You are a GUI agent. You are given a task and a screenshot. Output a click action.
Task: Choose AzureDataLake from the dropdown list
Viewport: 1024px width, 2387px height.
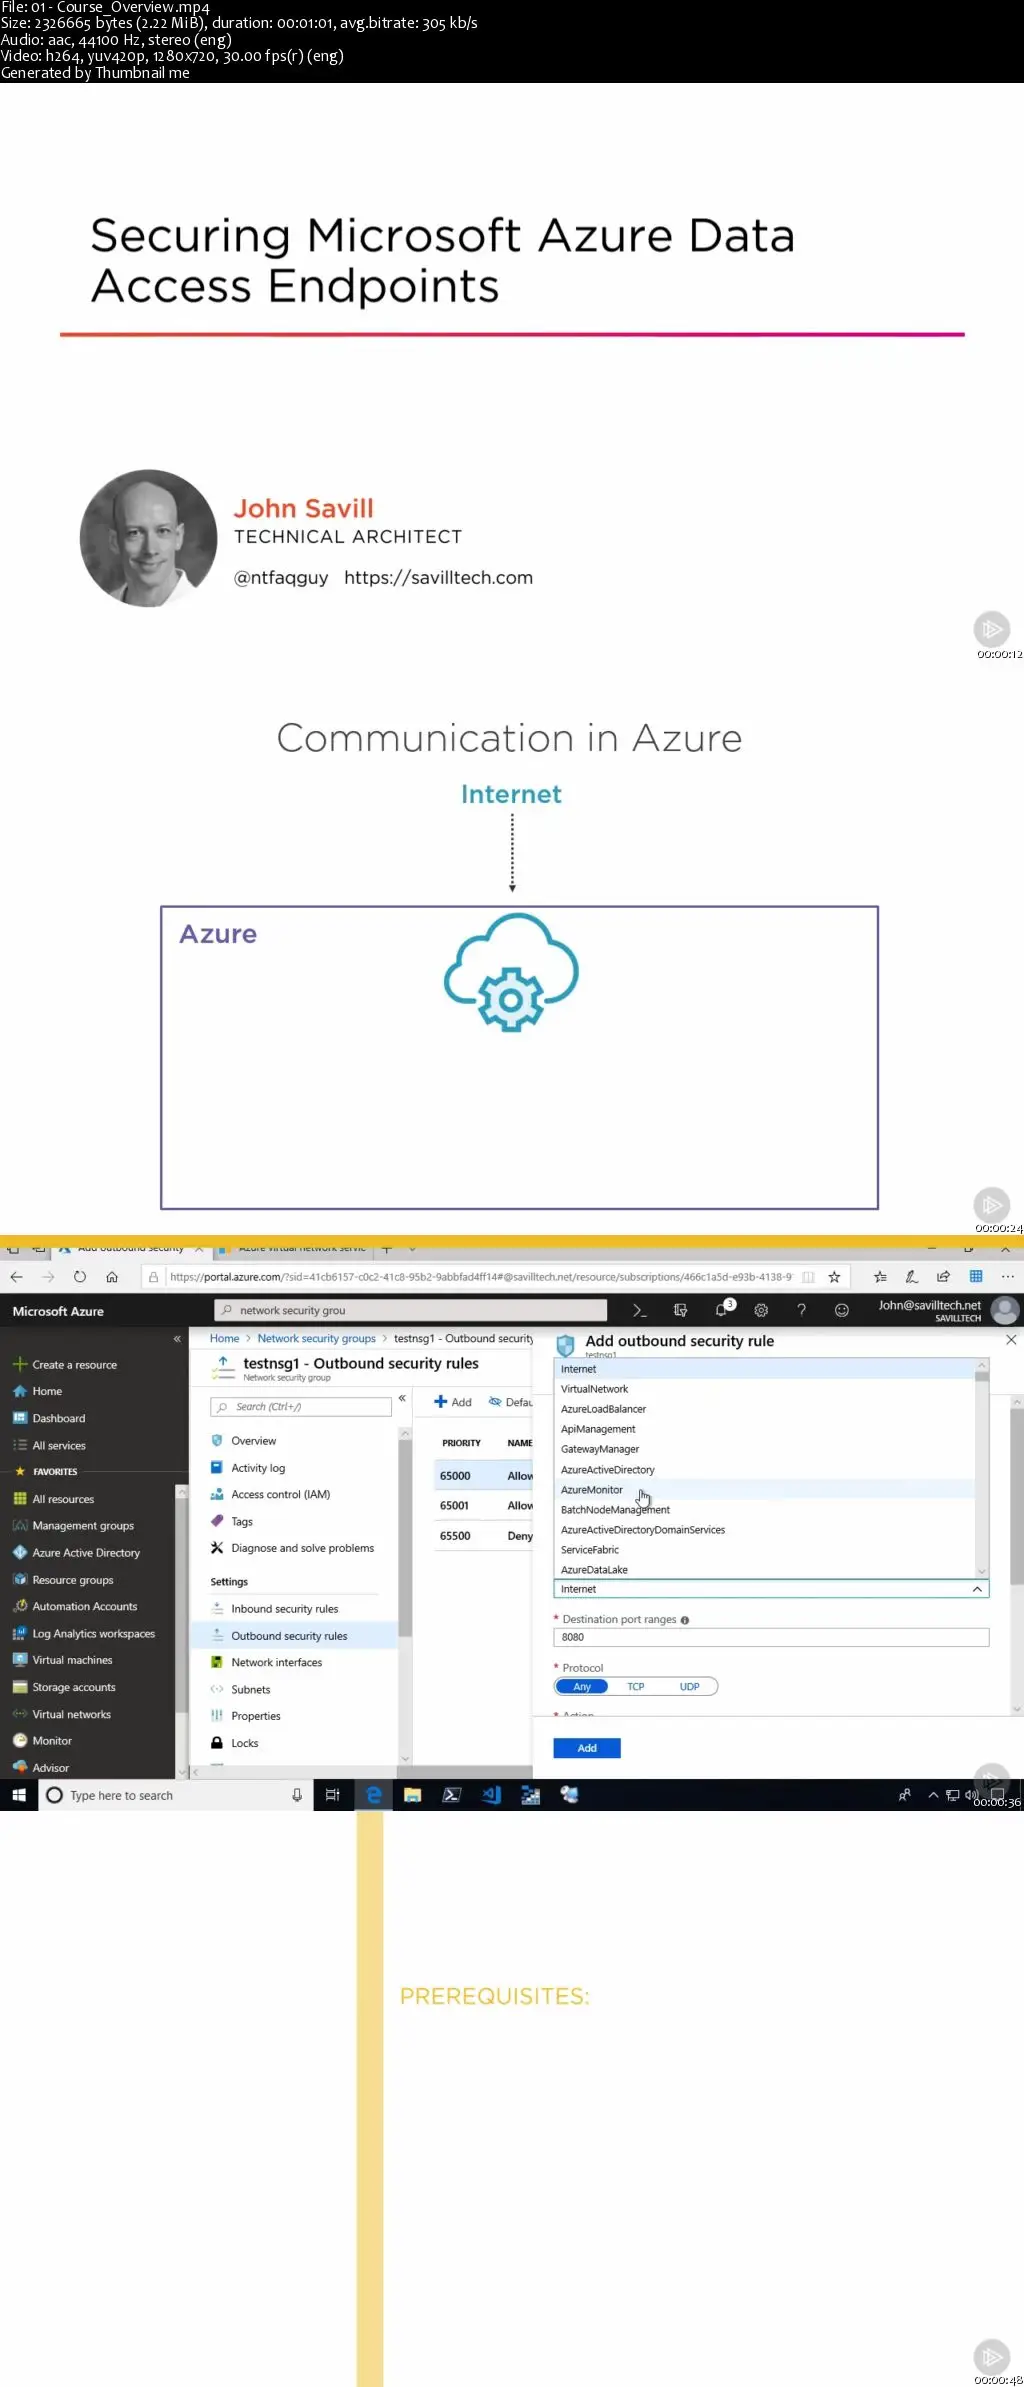[x=595, y=1569]
